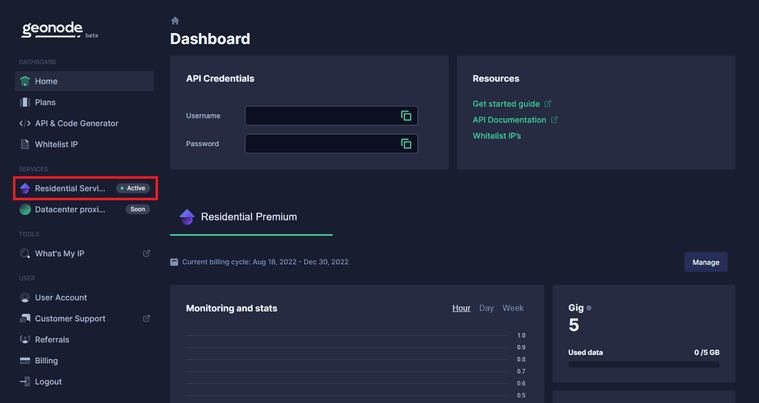
Task: Click external icon next to API Documentation
Action: (x=554, y=119)
